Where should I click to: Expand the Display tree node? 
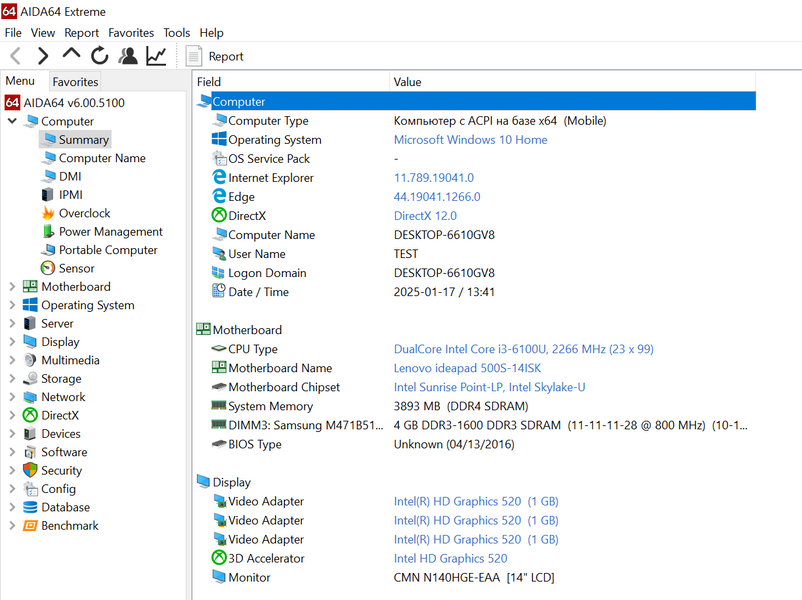12,342
